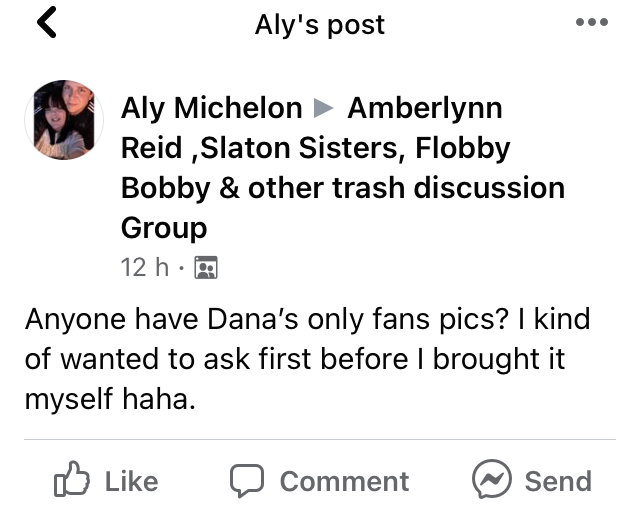This screenshot has width=640, height=519.
Task: Tap the word Group in post header
Action: 164,228
